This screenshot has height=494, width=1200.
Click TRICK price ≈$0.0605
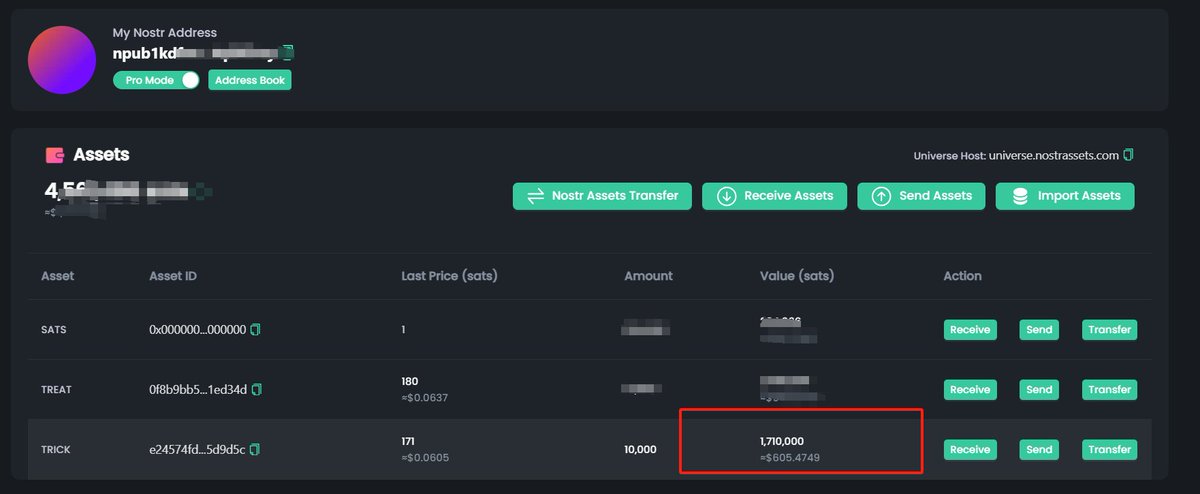(425, 457)
